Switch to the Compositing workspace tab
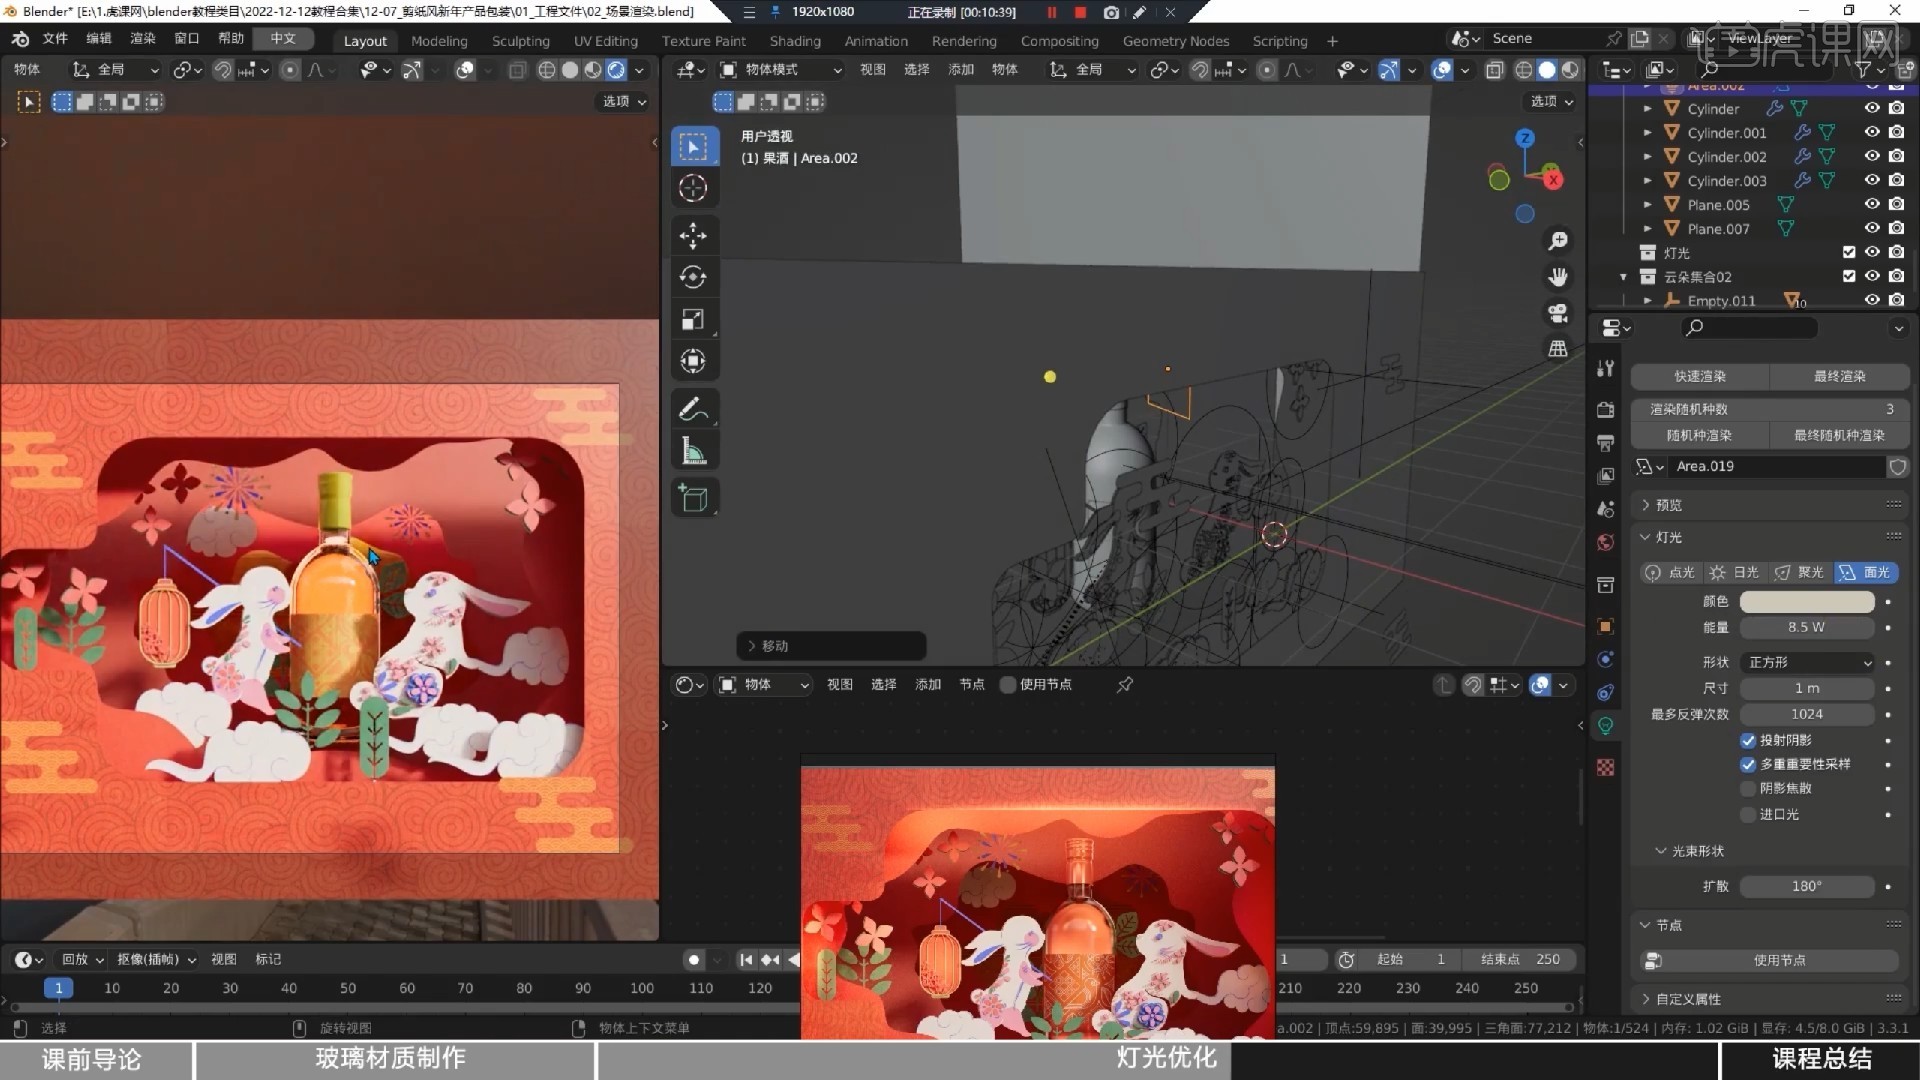 tap(1059, 41)
